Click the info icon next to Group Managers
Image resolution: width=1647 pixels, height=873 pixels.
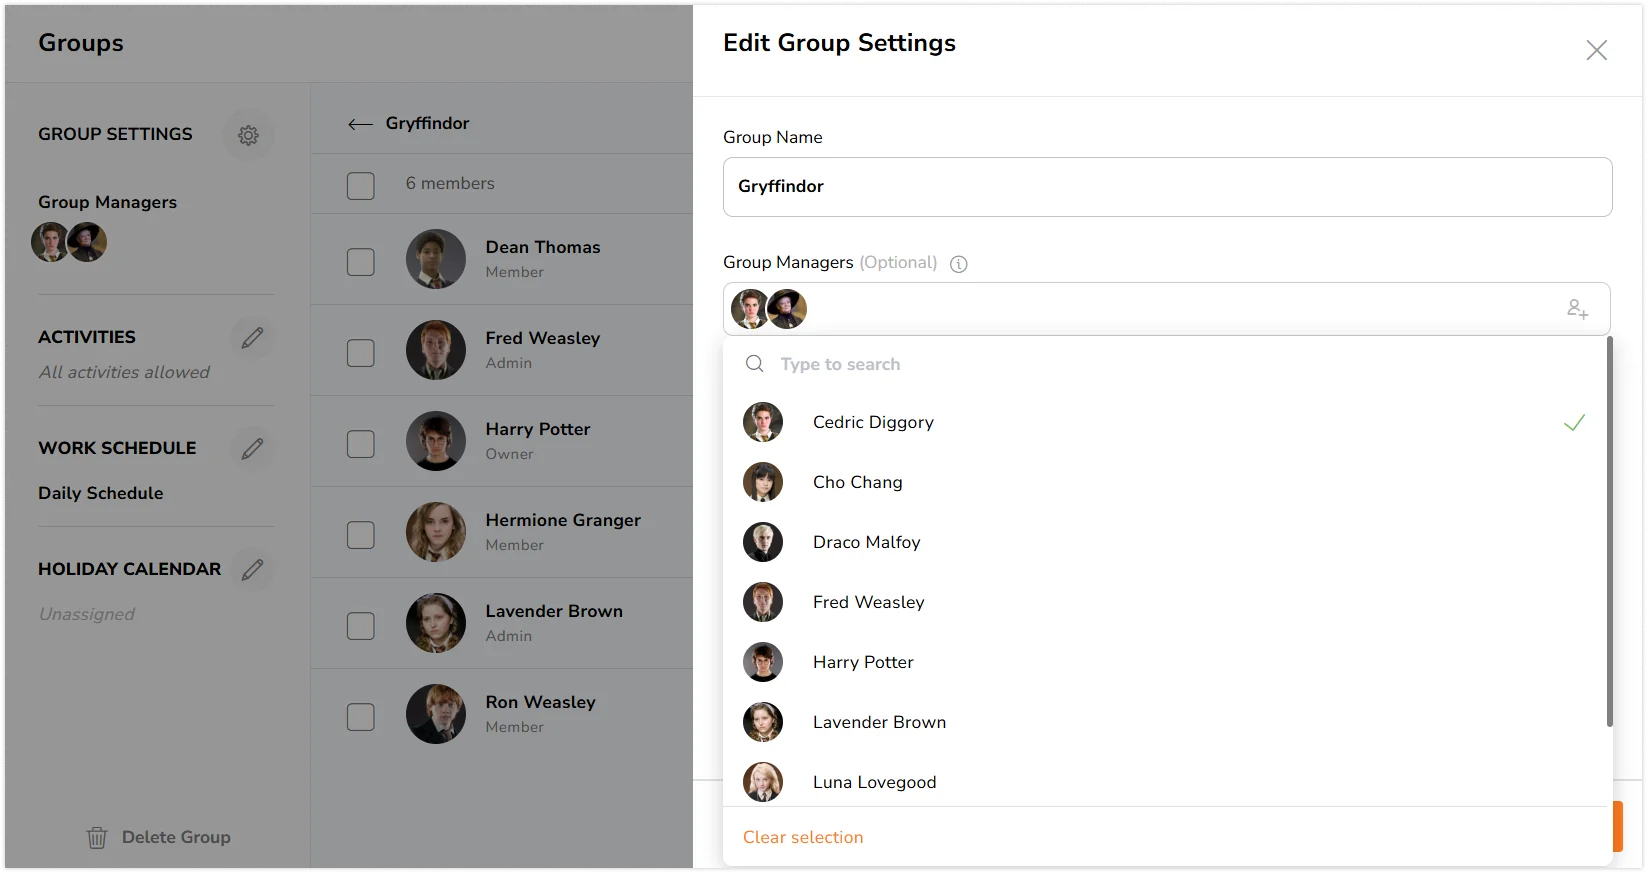point(958,264)
